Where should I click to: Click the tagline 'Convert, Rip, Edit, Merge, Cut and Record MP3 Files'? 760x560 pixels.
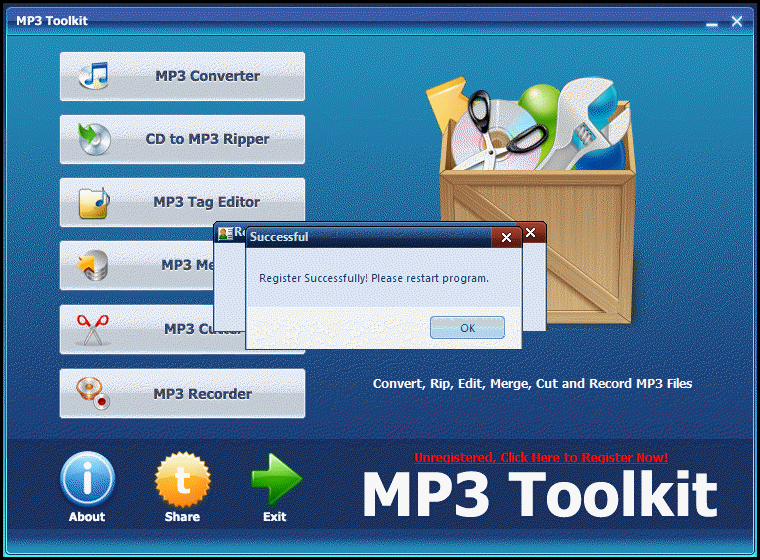tap(532, 384)
